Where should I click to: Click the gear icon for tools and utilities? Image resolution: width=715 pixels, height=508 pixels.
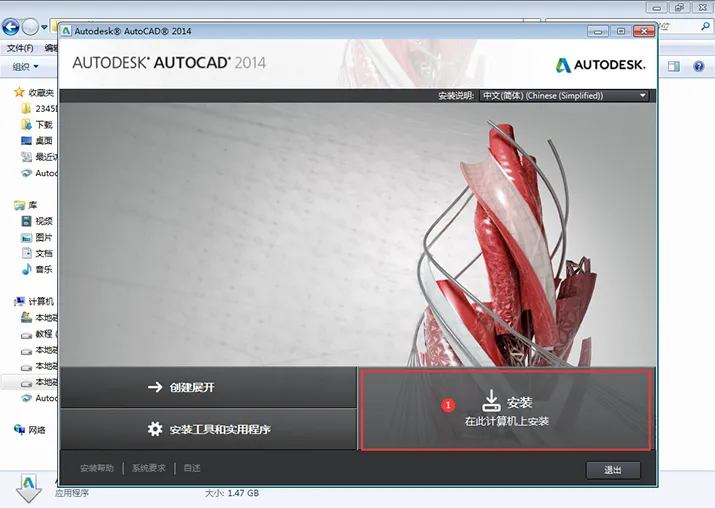(155, 429)
